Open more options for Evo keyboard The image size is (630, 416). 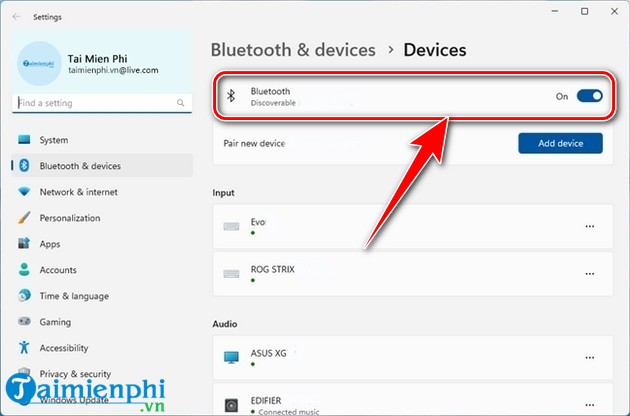[589, 226]
